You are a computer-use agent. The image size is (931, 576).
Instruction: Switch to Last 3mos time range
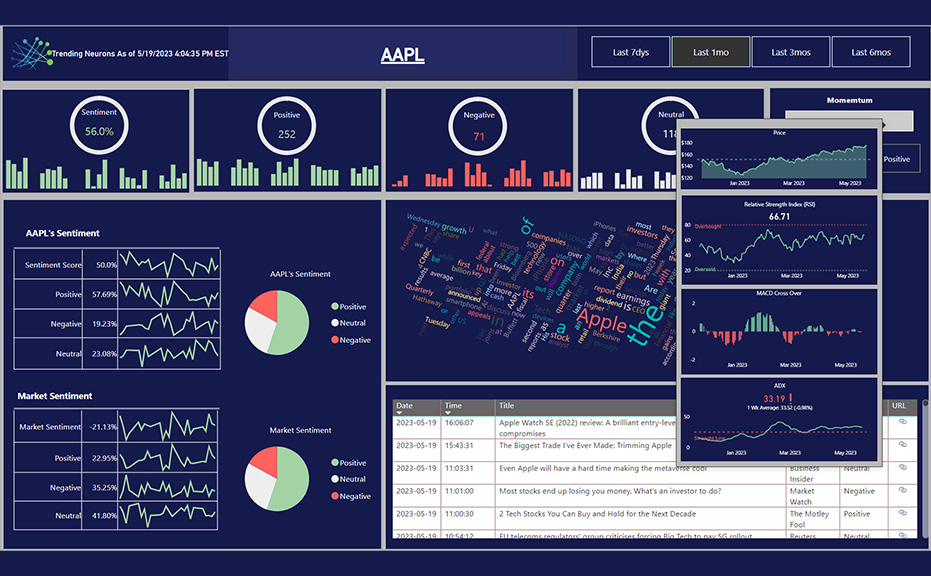[x=790, y=52]
